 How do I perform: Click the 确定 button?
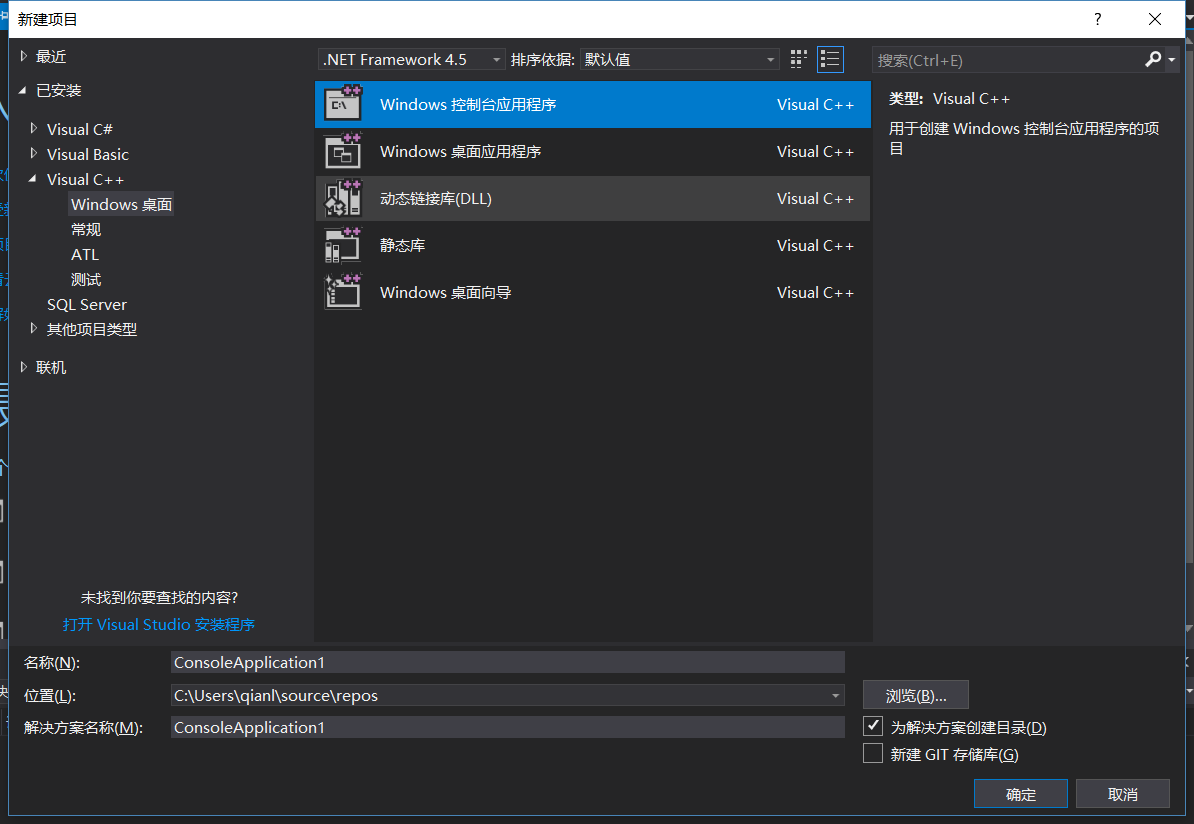click(1020, 794)
